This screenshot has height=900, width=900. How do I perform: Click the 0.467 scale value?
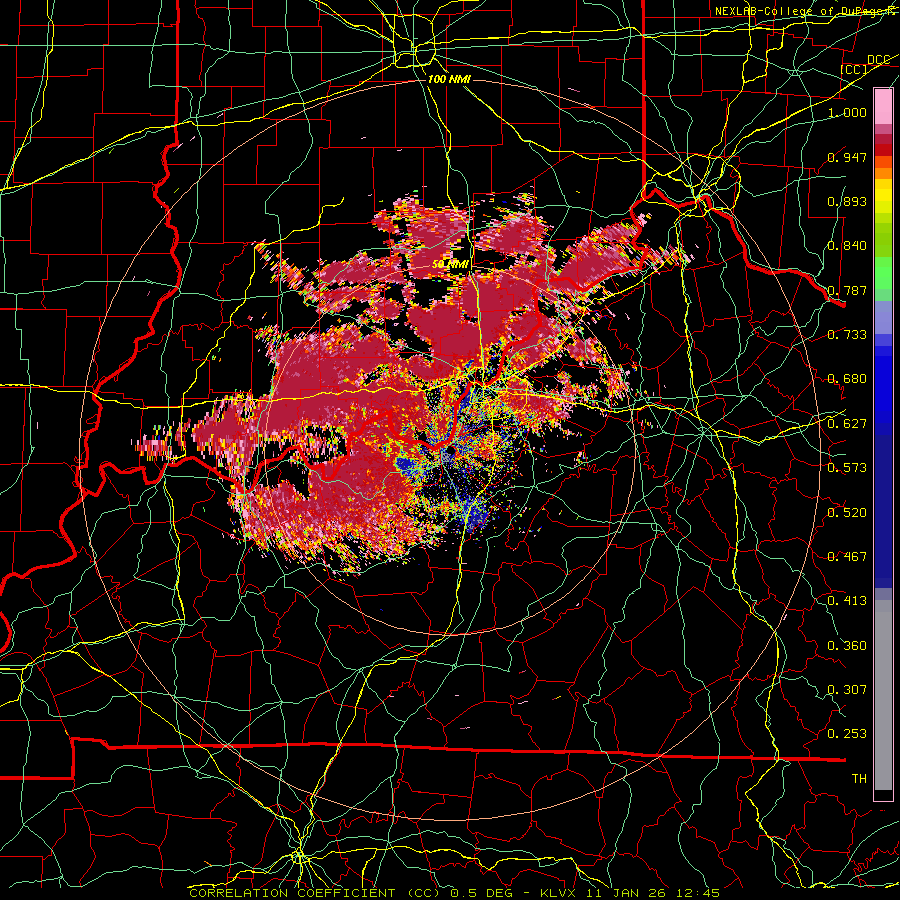point(847,557)
